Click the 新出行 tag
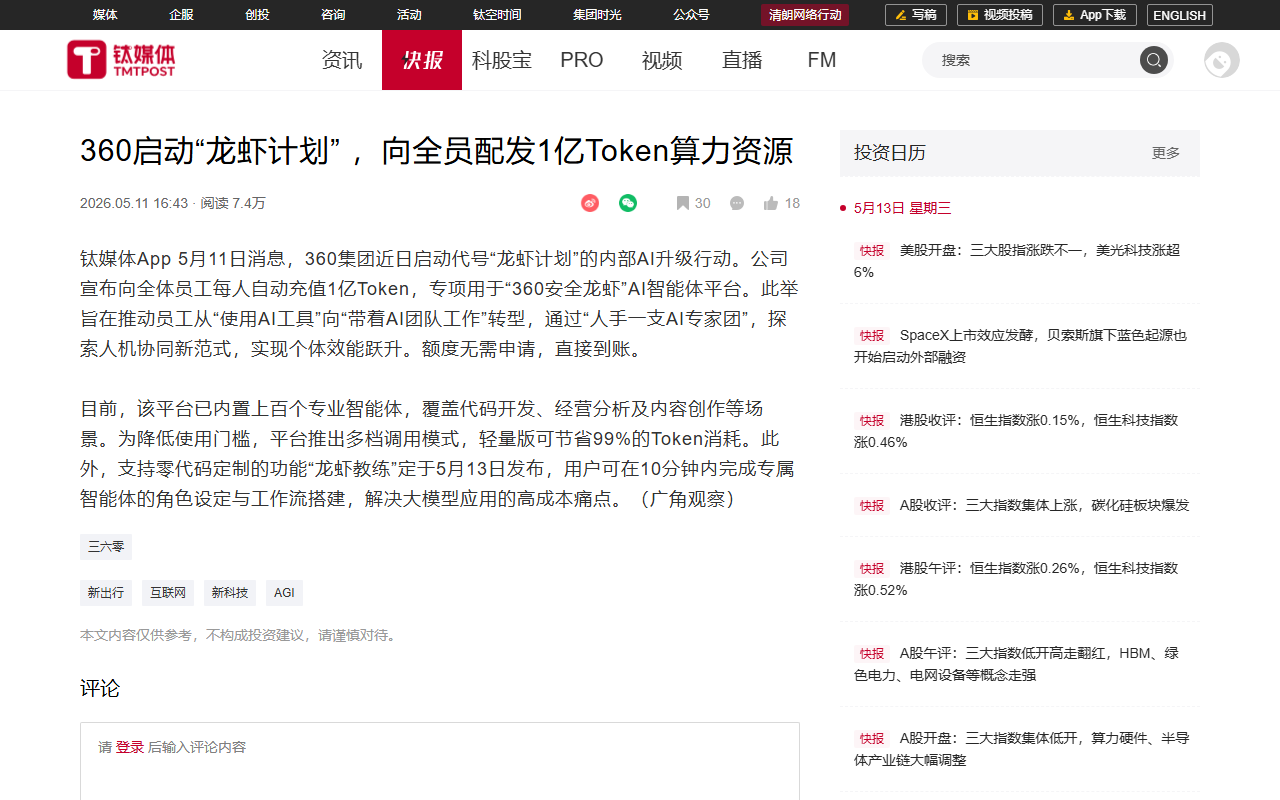The image size is (1280, 800). (x=106, y=593)
